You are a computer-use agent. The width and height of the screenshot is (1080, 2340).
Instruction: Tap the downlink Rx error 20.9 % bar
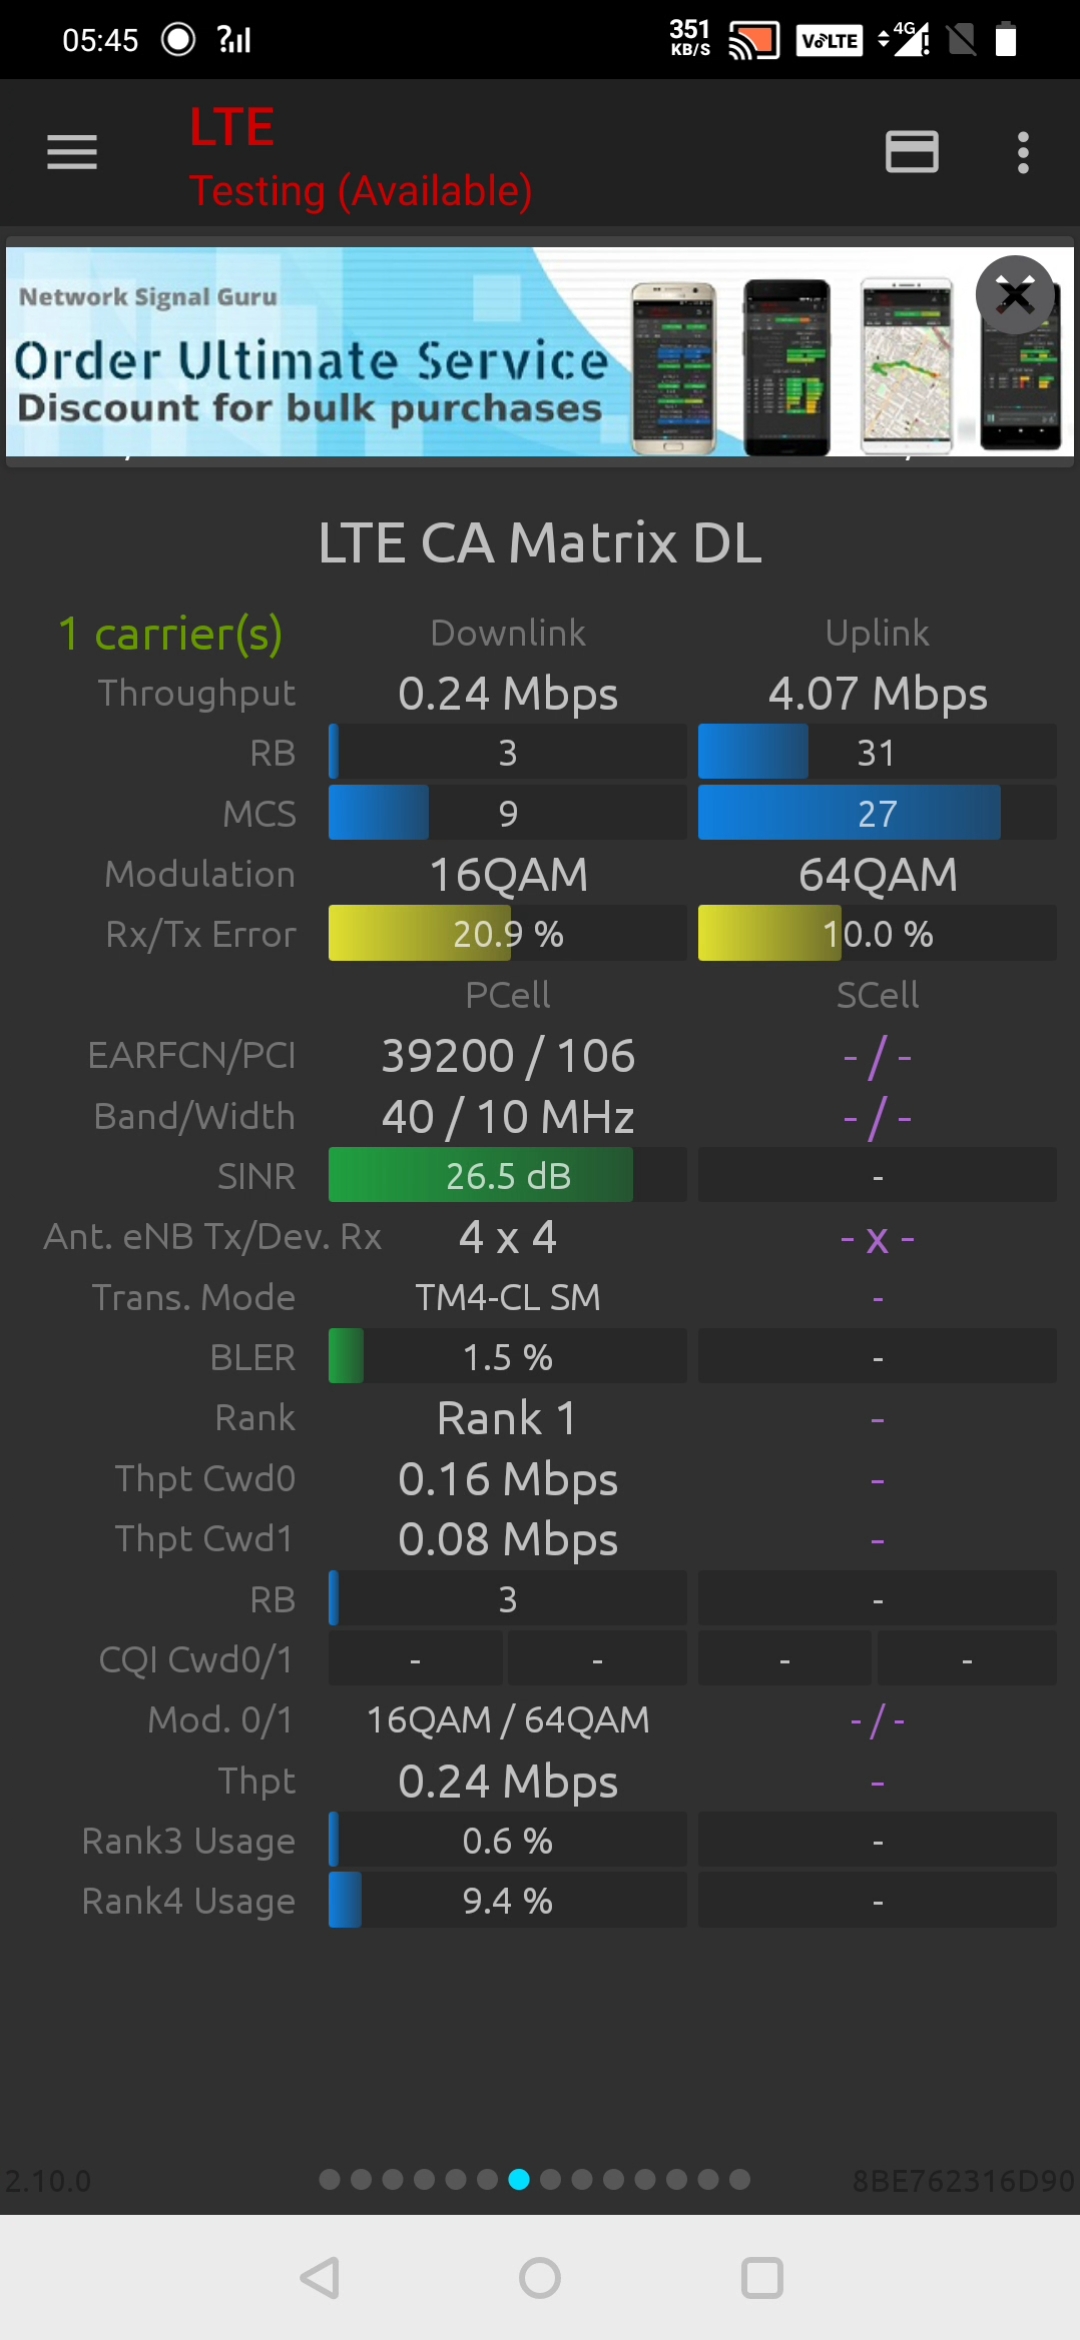(x=507, y=934)
